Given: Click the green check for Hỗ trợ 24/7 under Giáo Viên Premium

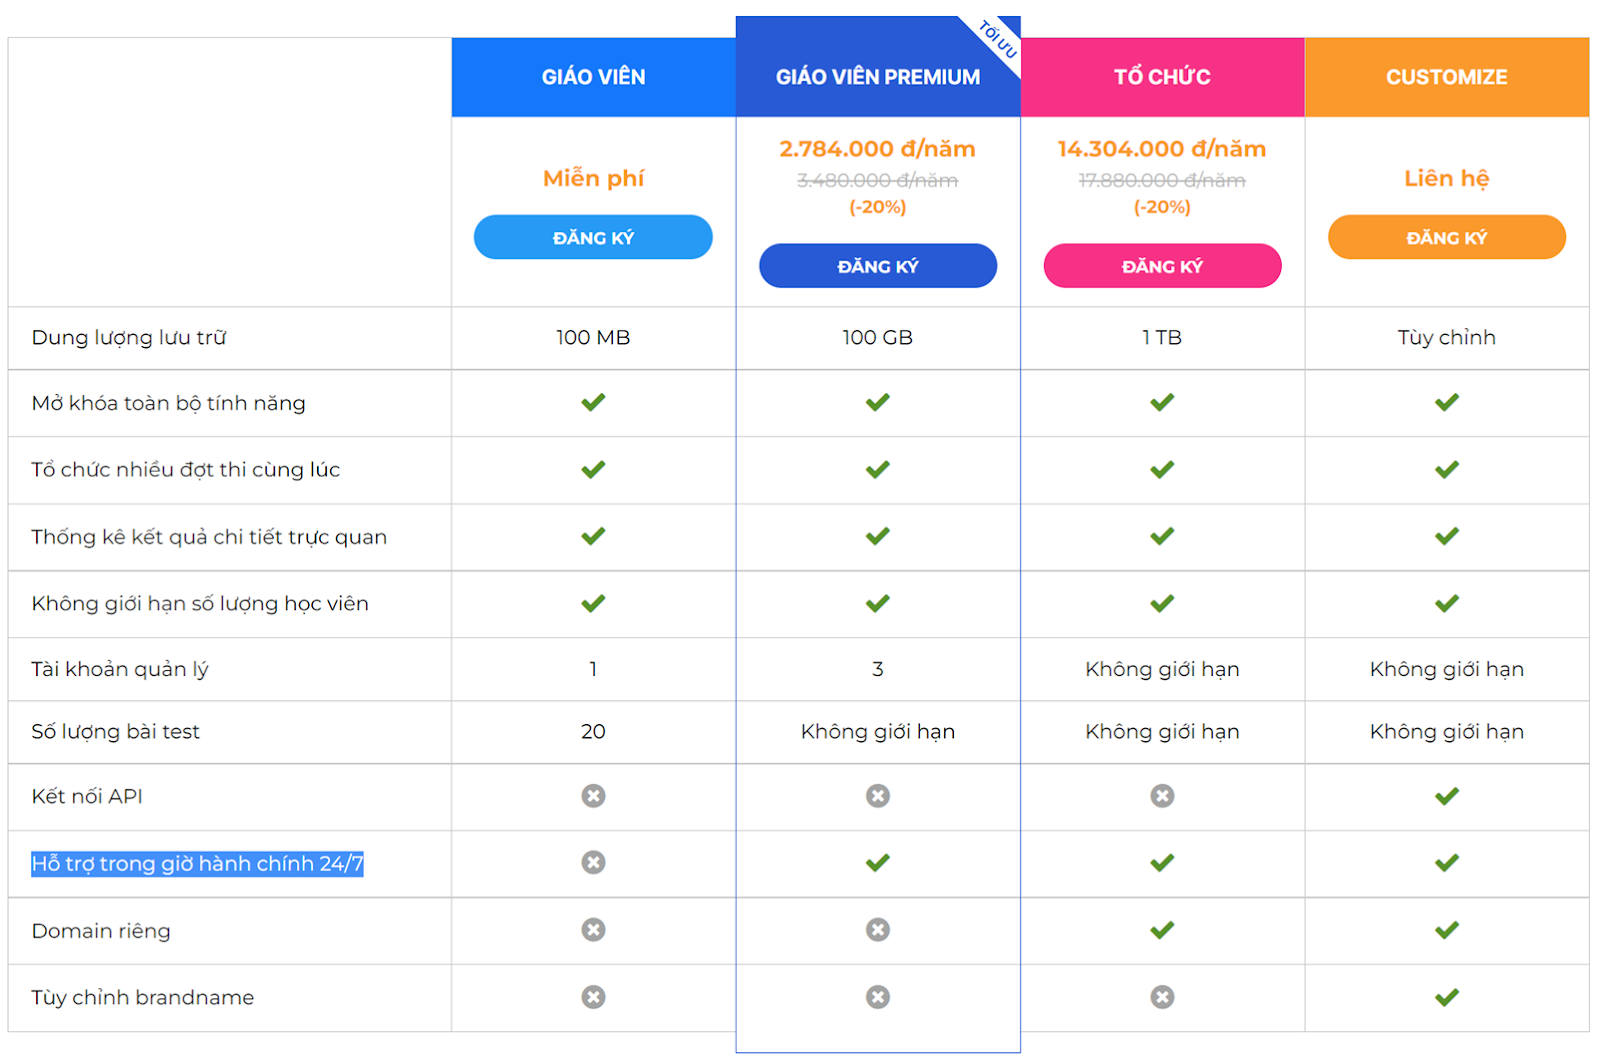Looking at the screenshot, I should (878, 862).
